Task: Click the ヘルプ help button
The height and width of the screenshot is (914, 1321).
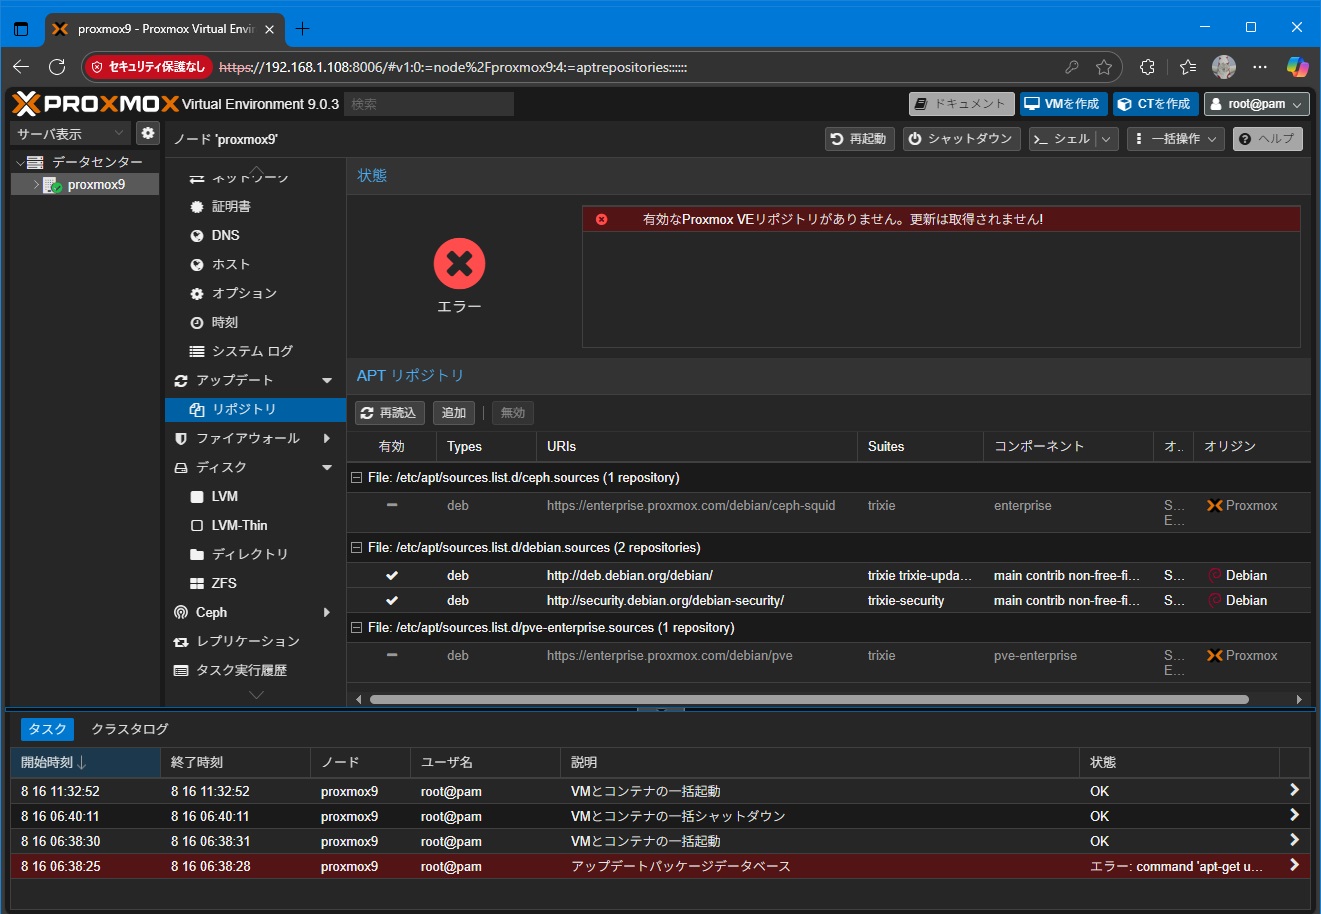Action: (1267, 139)
